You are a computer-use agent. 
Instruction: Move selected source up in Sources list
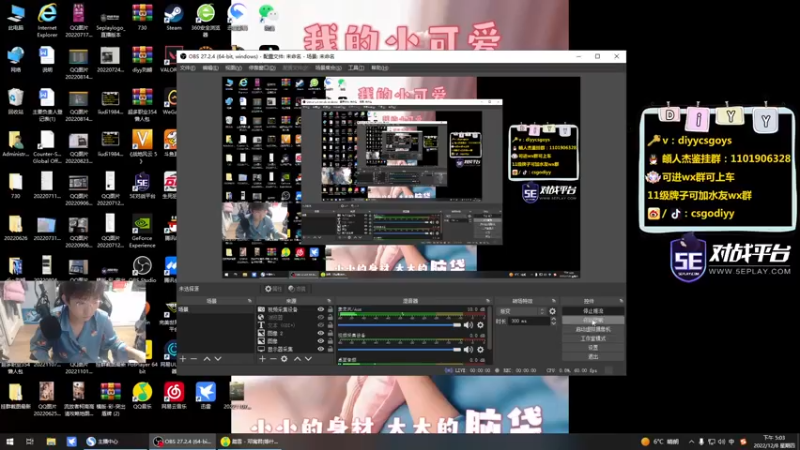pyautogui.click(x=297, y=359)
